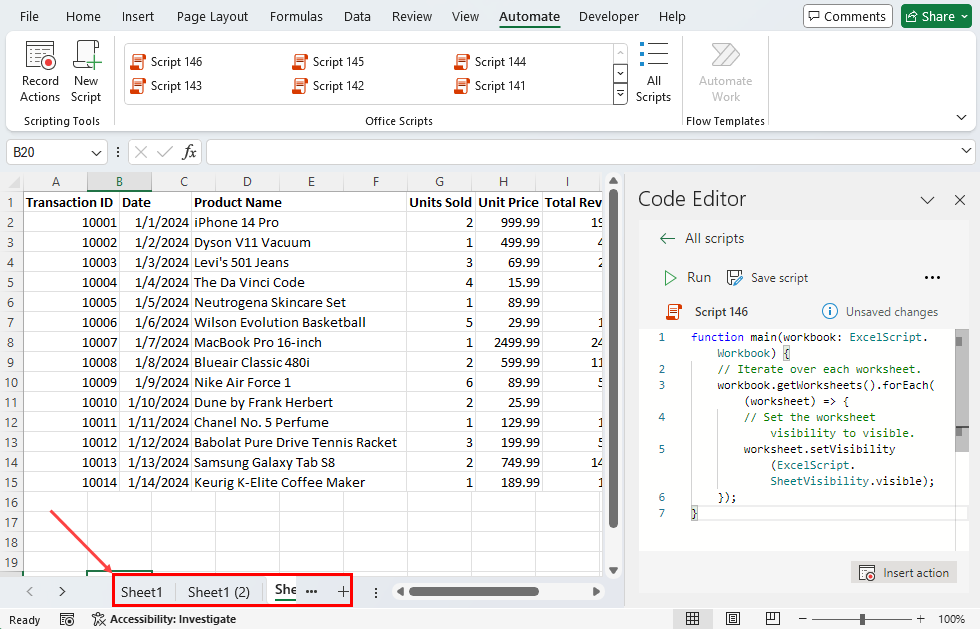This screenshot has width=980, height=629.
Task: Open the Help tab
Action: (672, 17)
